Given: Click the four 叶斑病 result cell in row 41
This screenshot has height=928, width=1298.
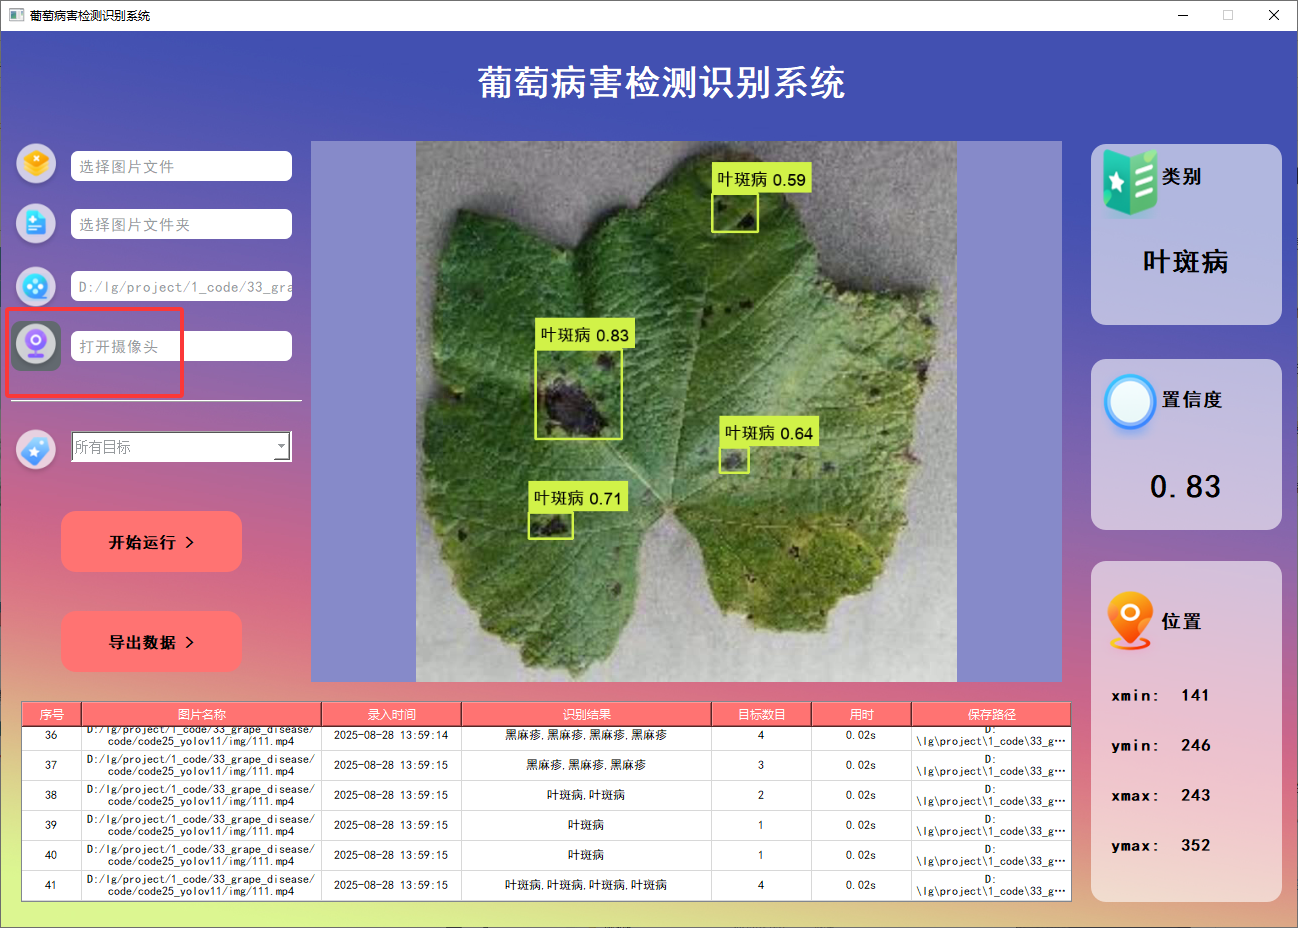Looking at the screenshot, I should tap(586, 885).
